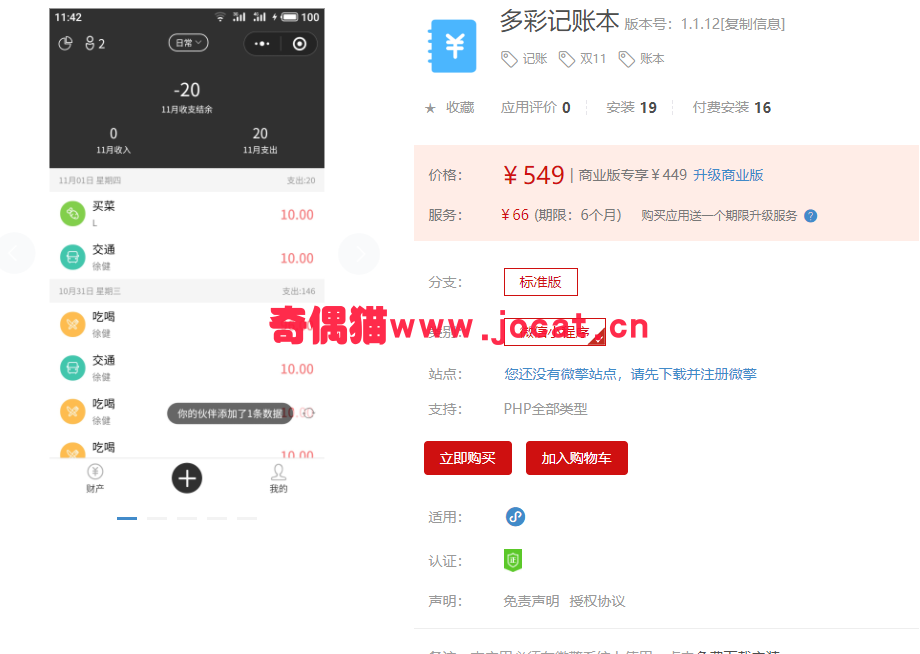Click the 付费安装 16 count
Image resolution: width=920 pixels, height=654 pixels.
[732, 107]
